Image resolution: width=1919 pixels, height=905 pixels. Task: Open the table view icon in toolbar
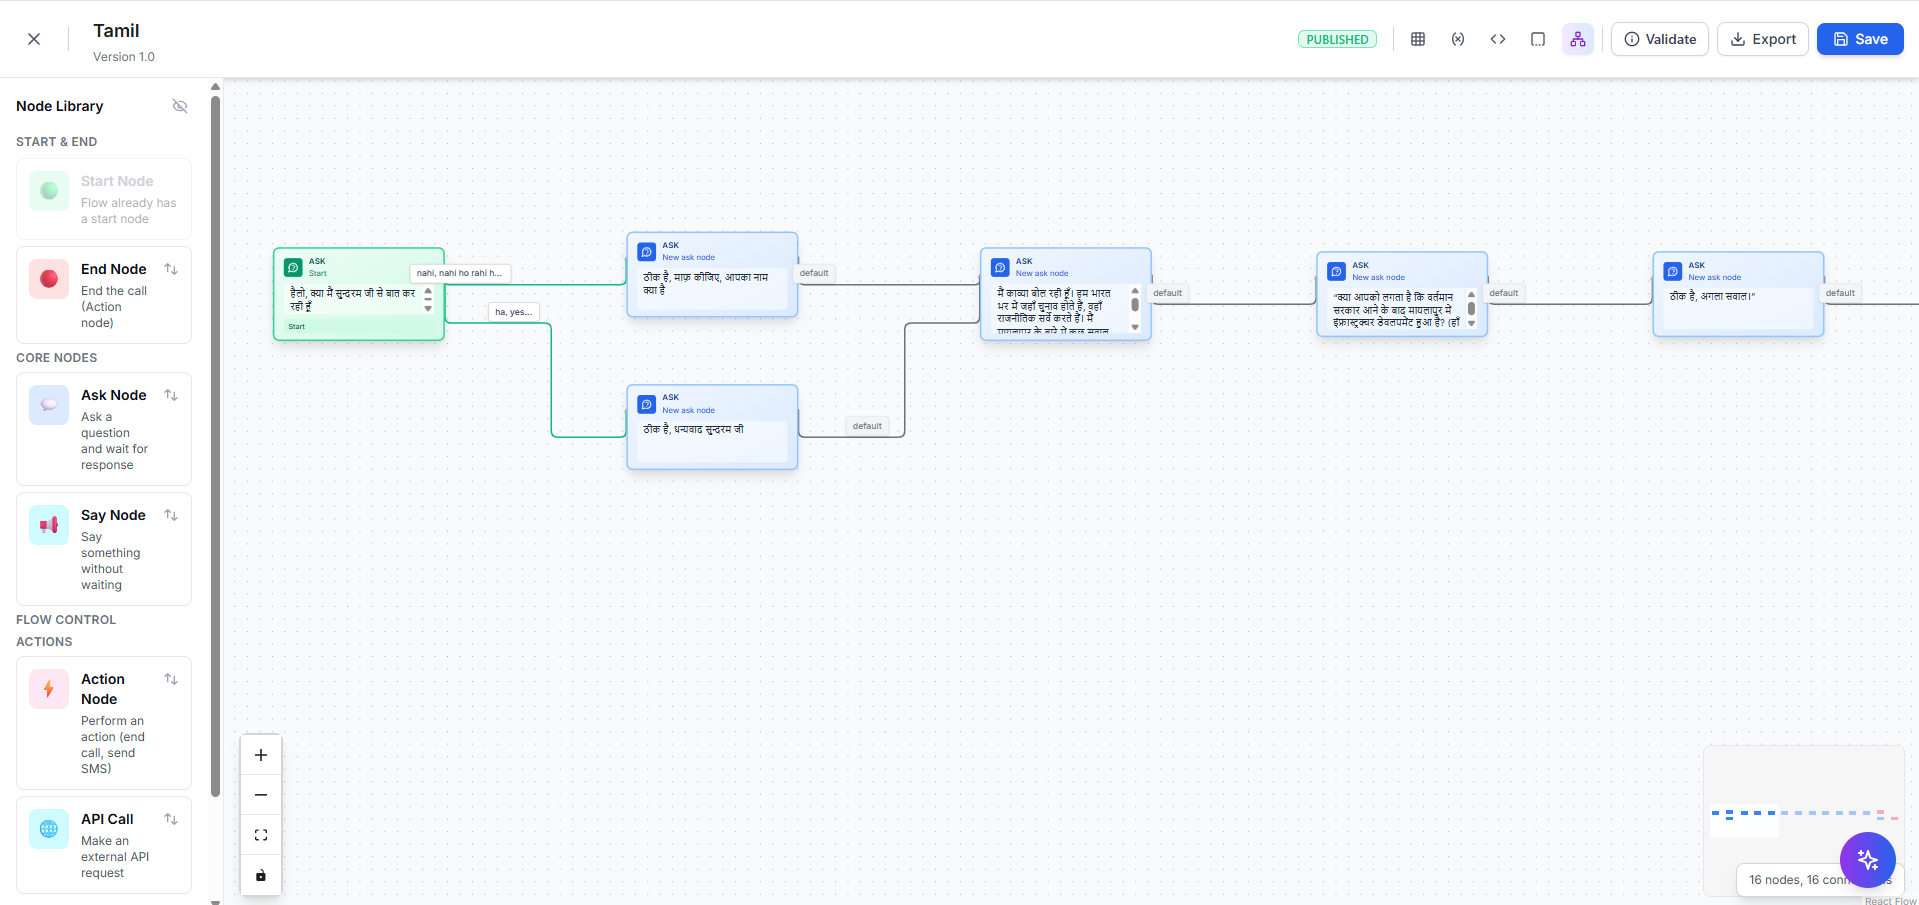[1418, 39]
